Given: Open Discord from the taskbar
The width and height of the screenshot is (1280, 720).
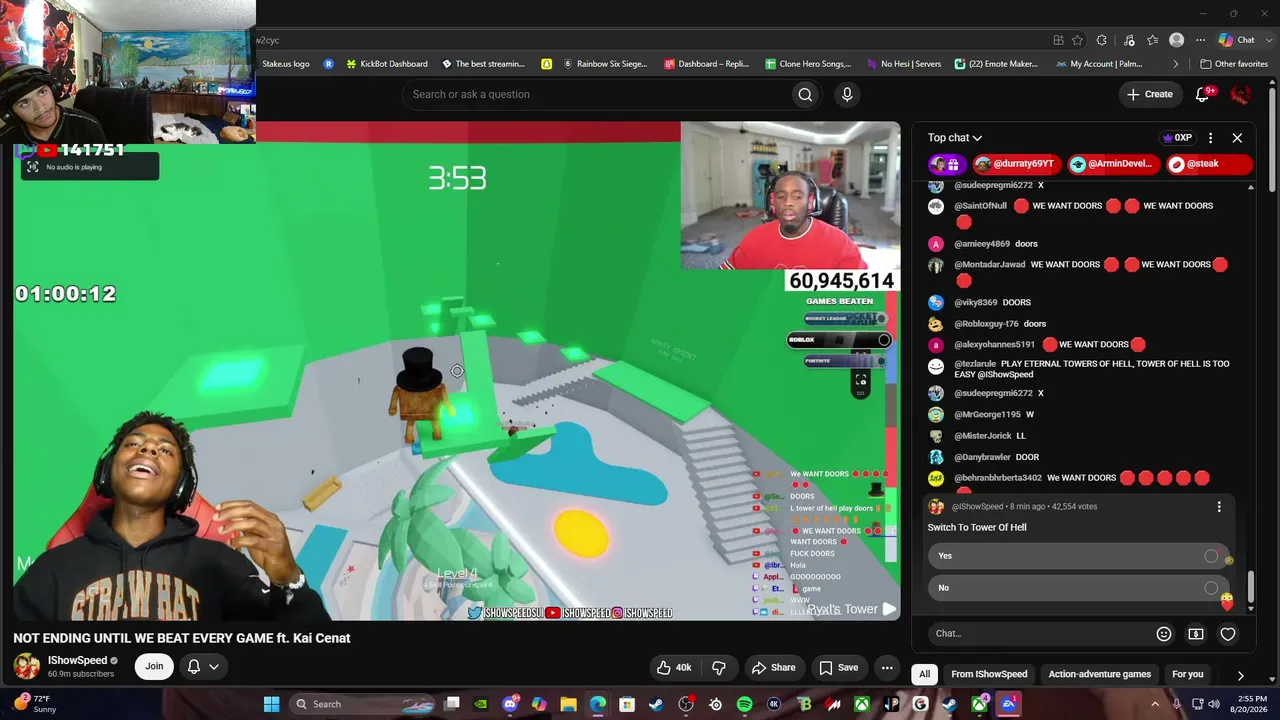Looking at the screenshot, I should coord(510,704).
